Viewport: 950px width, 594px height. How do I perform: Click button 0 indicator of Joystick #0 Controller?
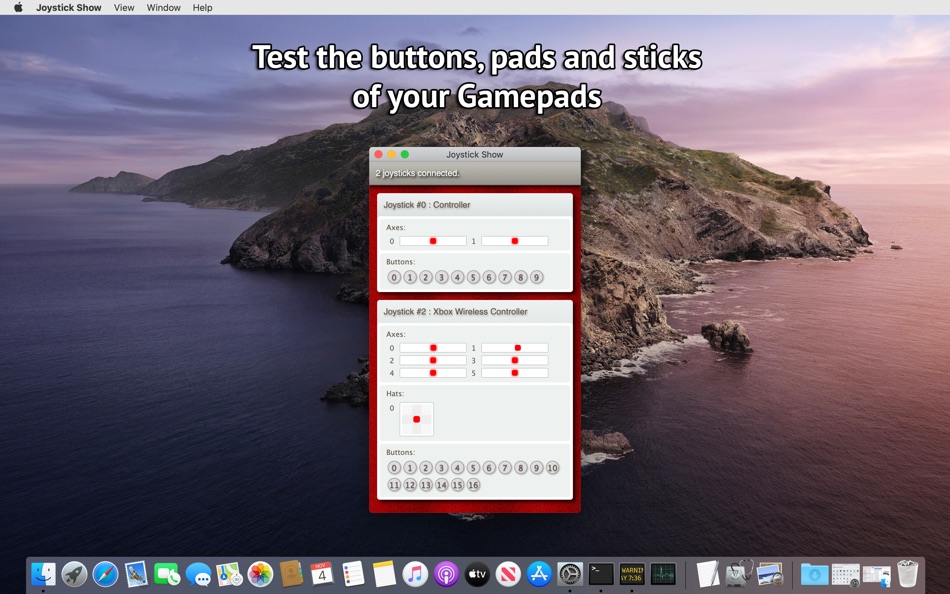coord(394,278)
